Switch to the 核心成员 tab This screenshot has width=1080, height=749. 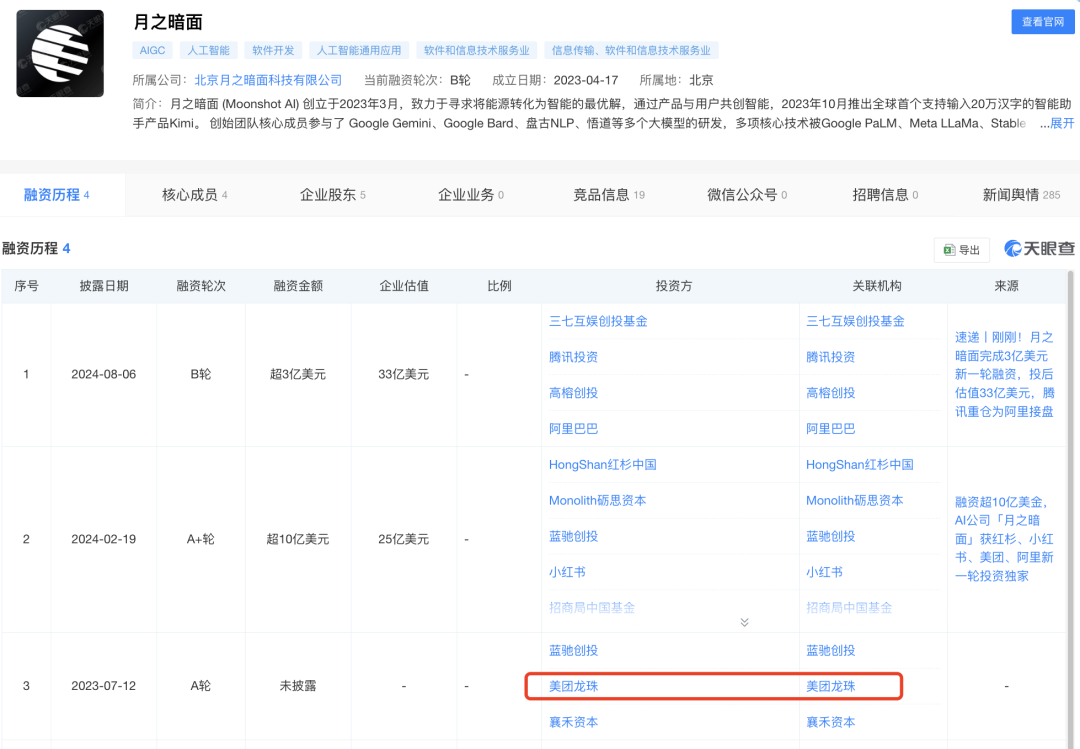point(194,195)
